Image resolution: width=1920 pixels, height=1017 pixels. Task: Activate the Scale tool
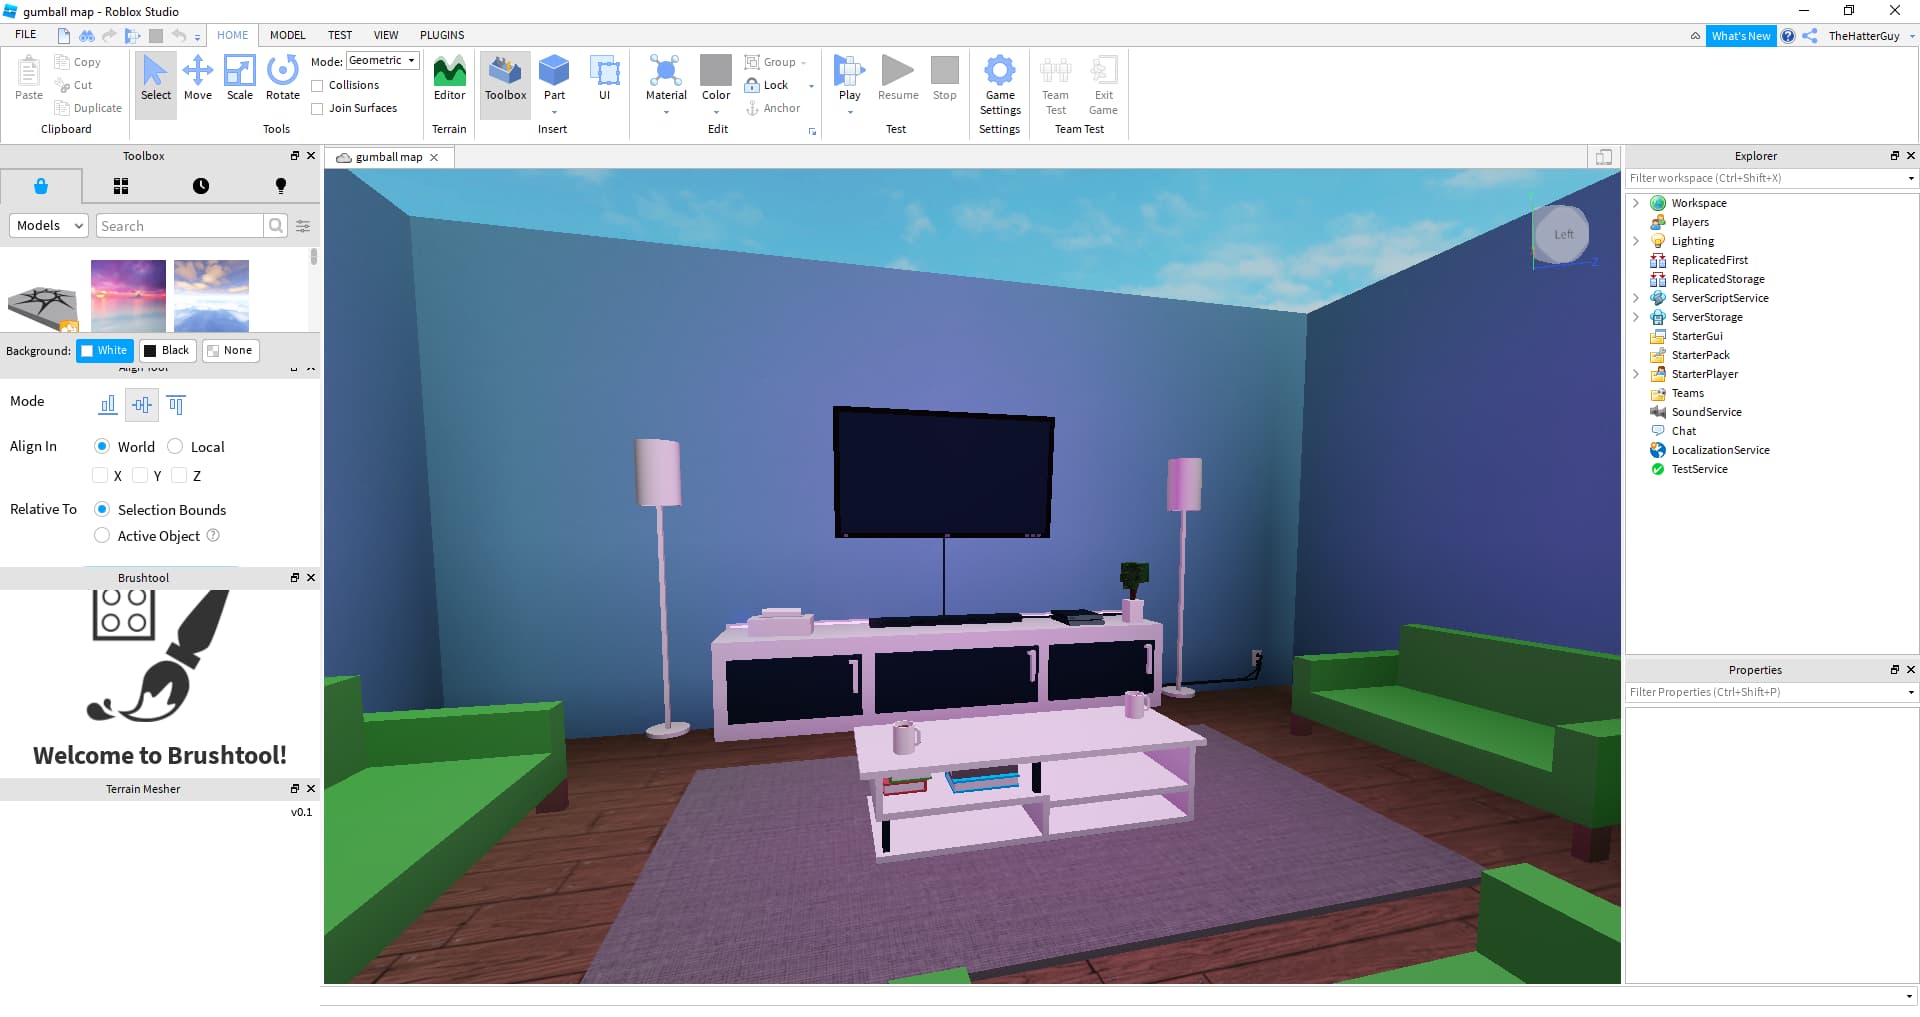click(240, 78)
